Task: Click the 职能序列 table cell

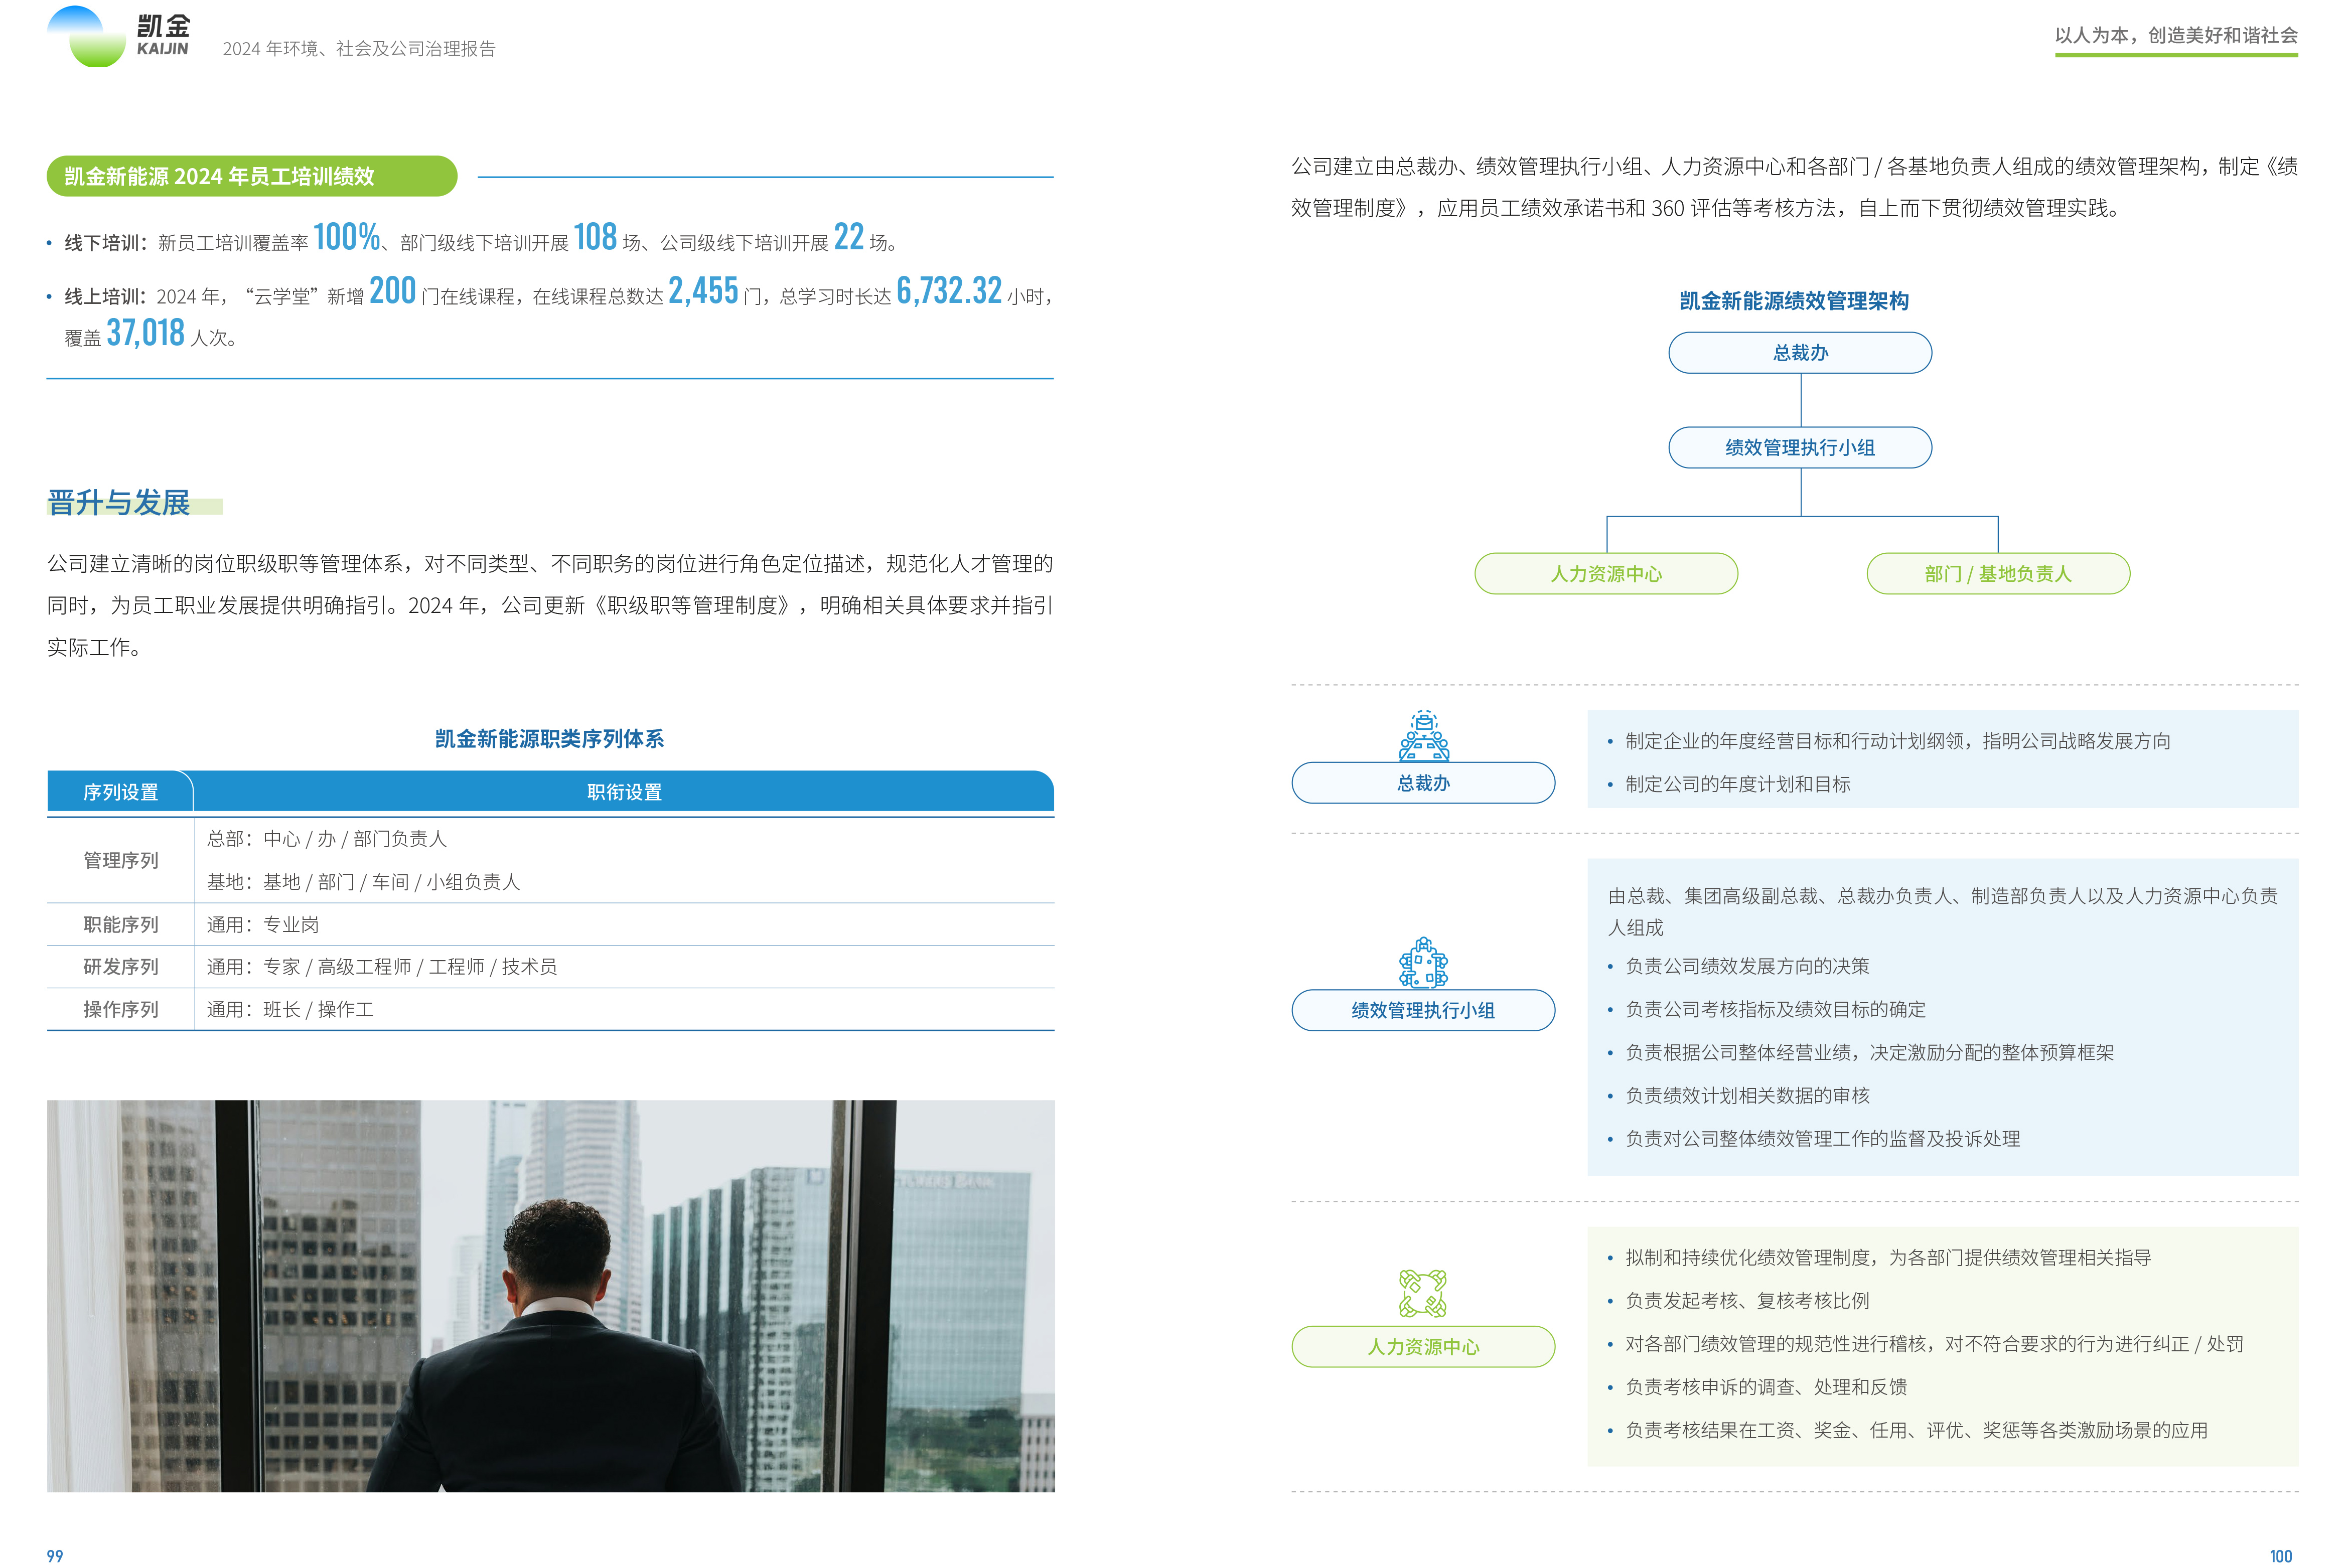Action: pyautogui.click(x=120, y=924)
